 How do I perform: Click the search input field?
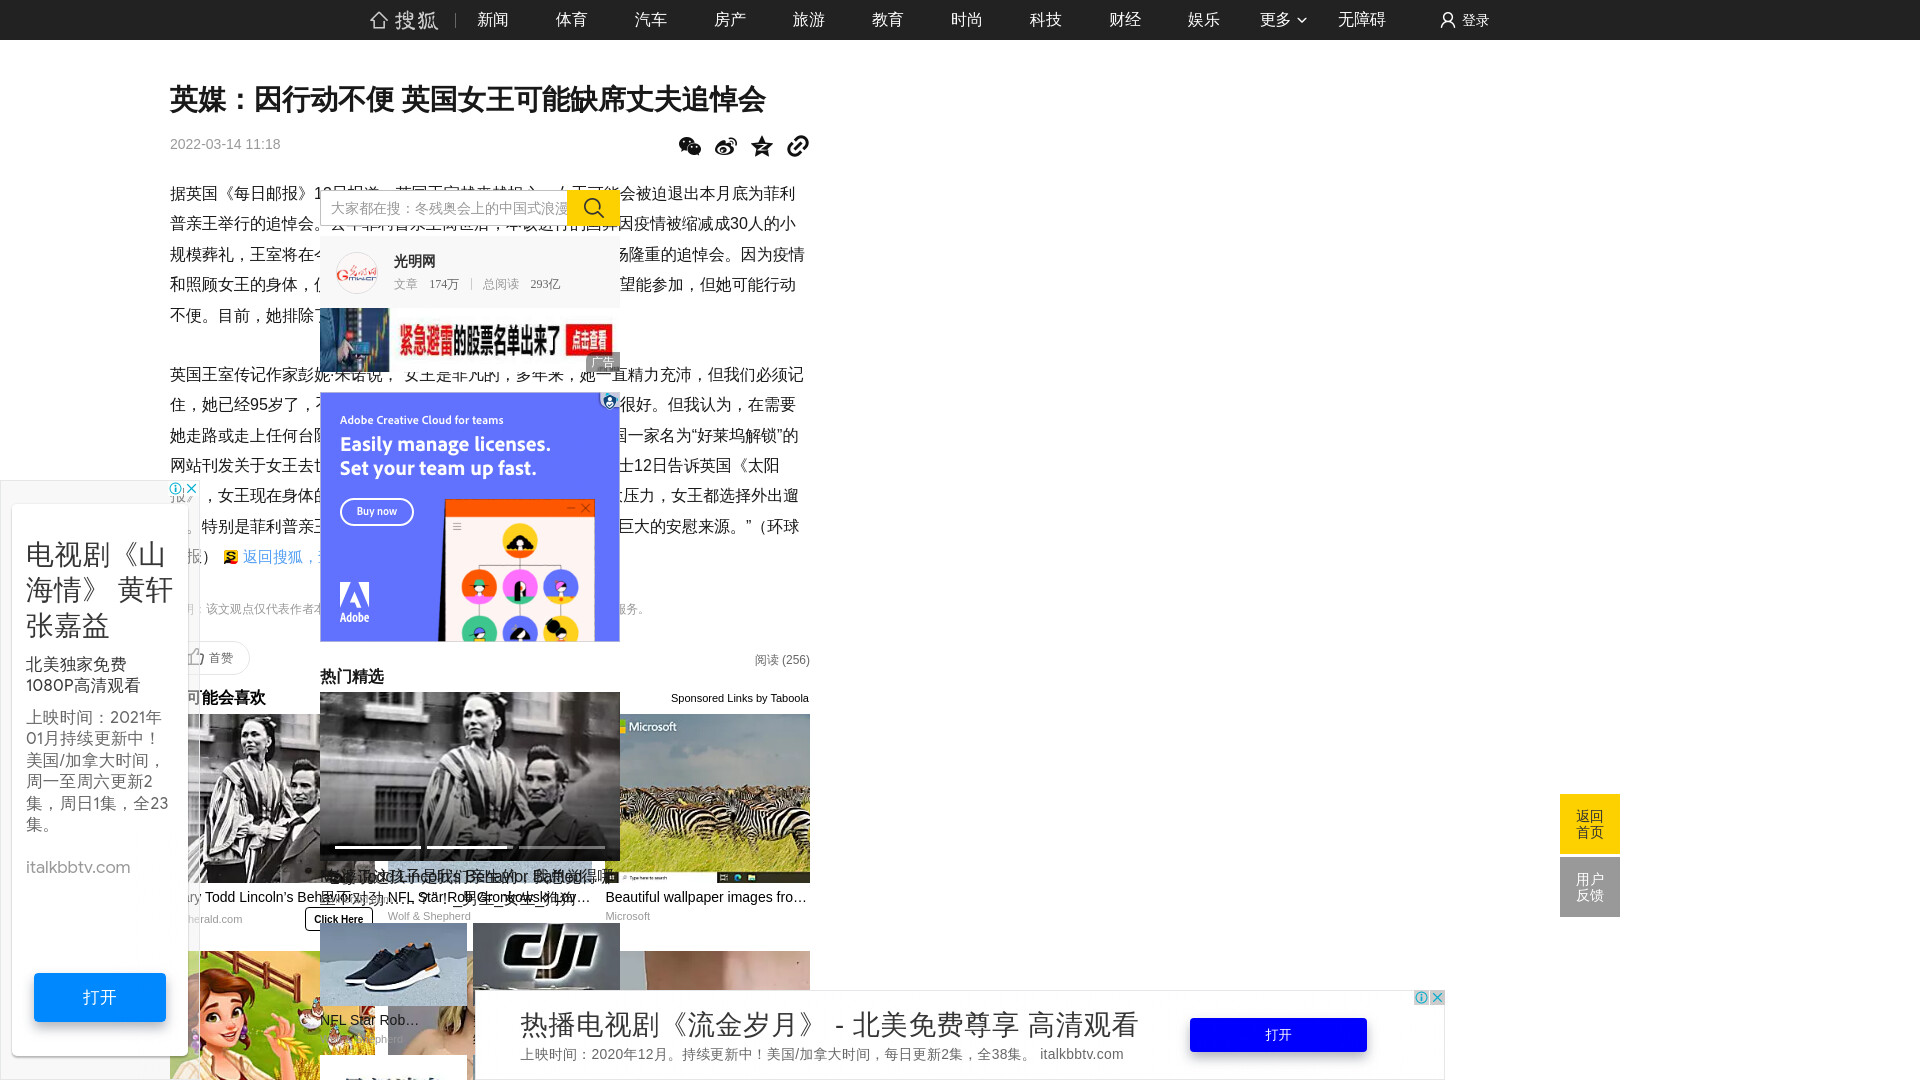pyautogui.click(x=445, y=208)
